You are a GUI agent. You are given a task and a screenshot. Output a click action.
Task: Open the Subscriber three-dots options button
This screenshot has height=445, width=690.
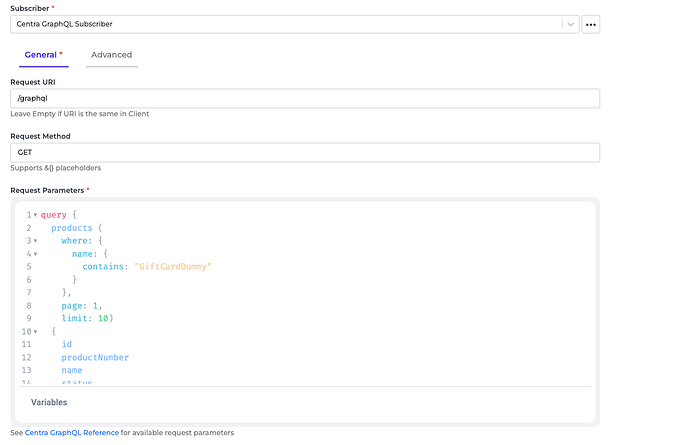pyautogui.click(x=591, y=24)
